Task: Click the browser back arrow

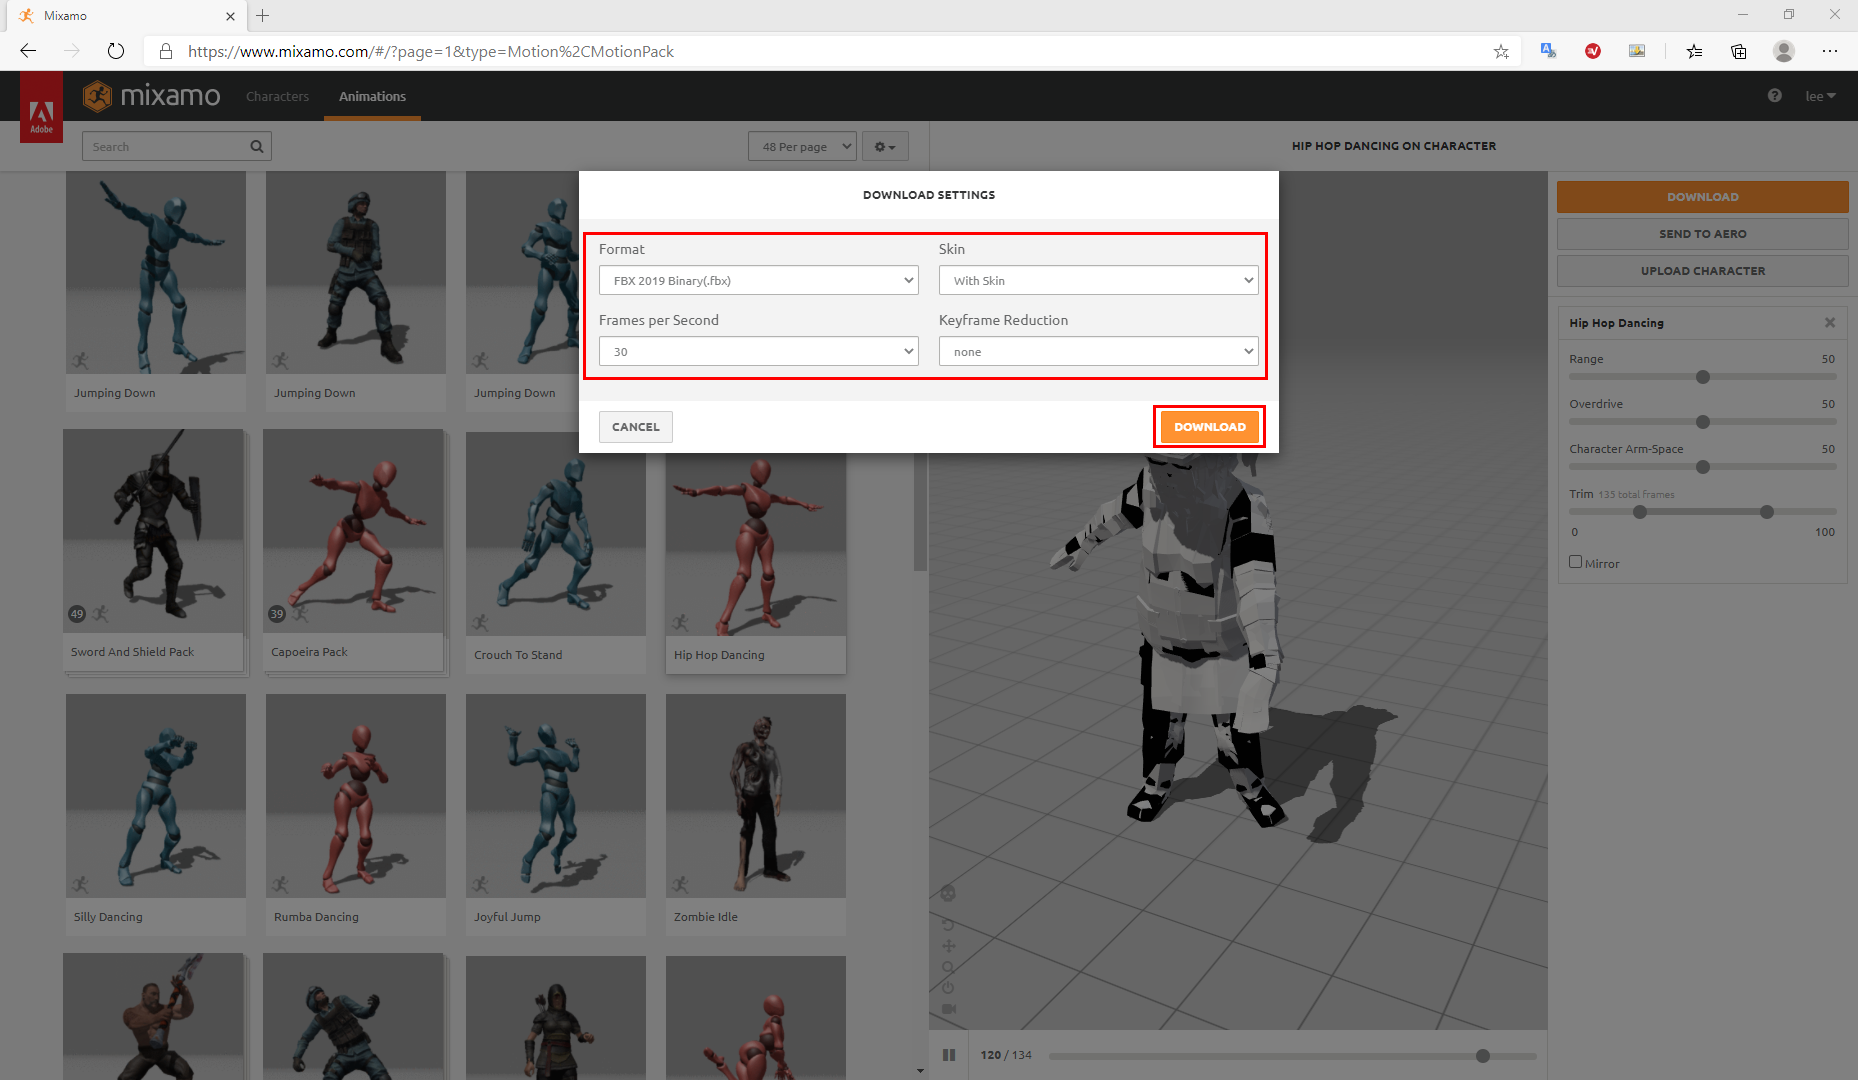Action: coord(28,51)
